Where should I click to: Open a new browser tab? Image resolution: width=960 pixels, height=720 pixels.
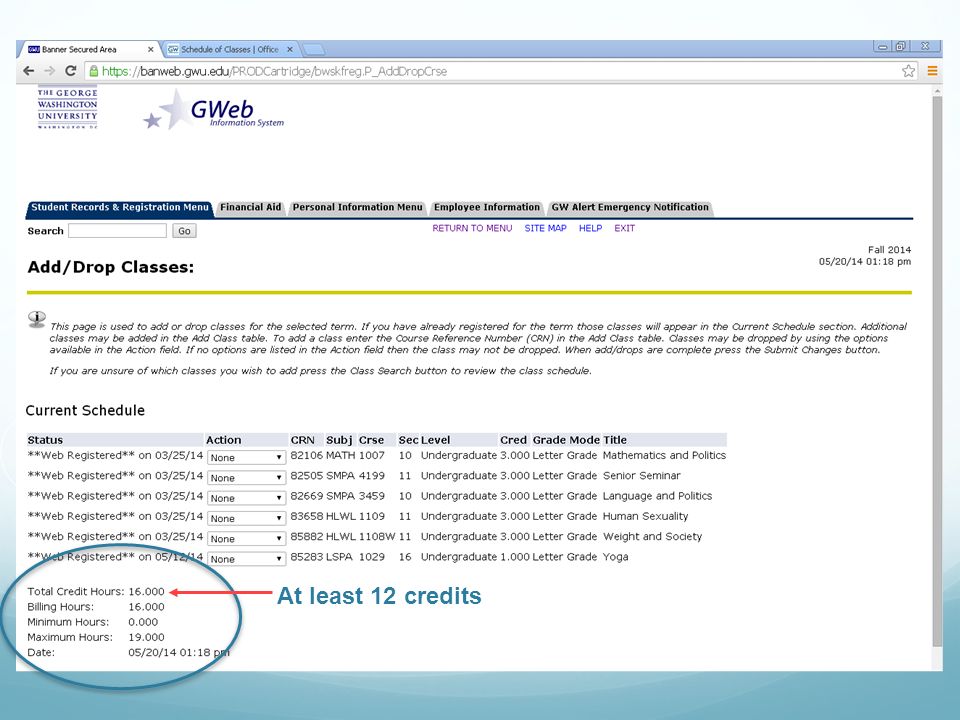pos(312,50)
